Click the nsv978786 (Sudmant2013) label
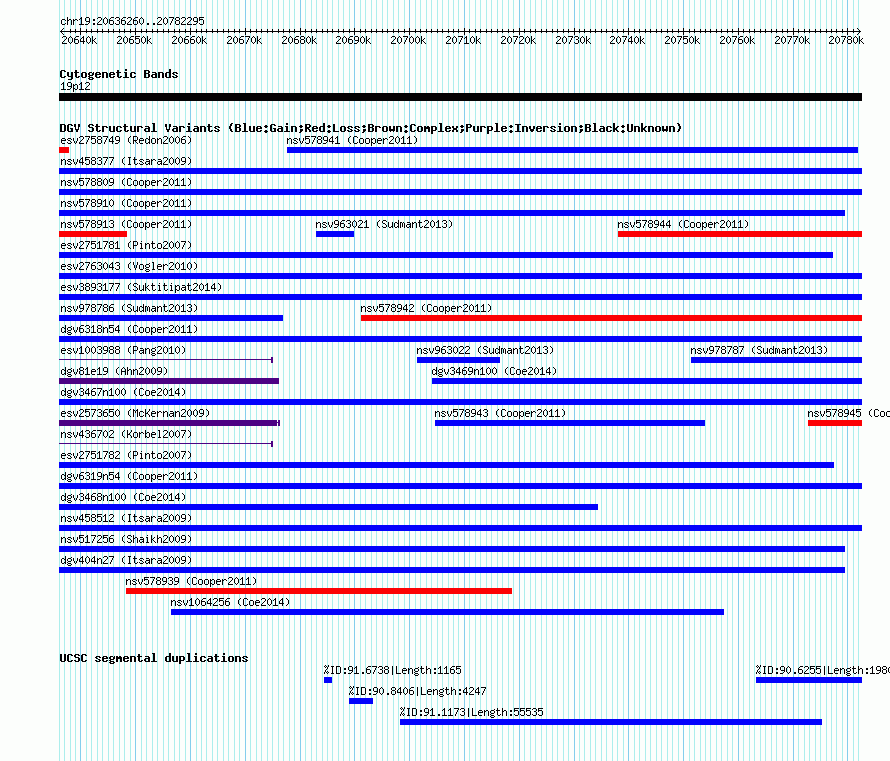Viewport: 890px width, 761px height. click(129, 308)
